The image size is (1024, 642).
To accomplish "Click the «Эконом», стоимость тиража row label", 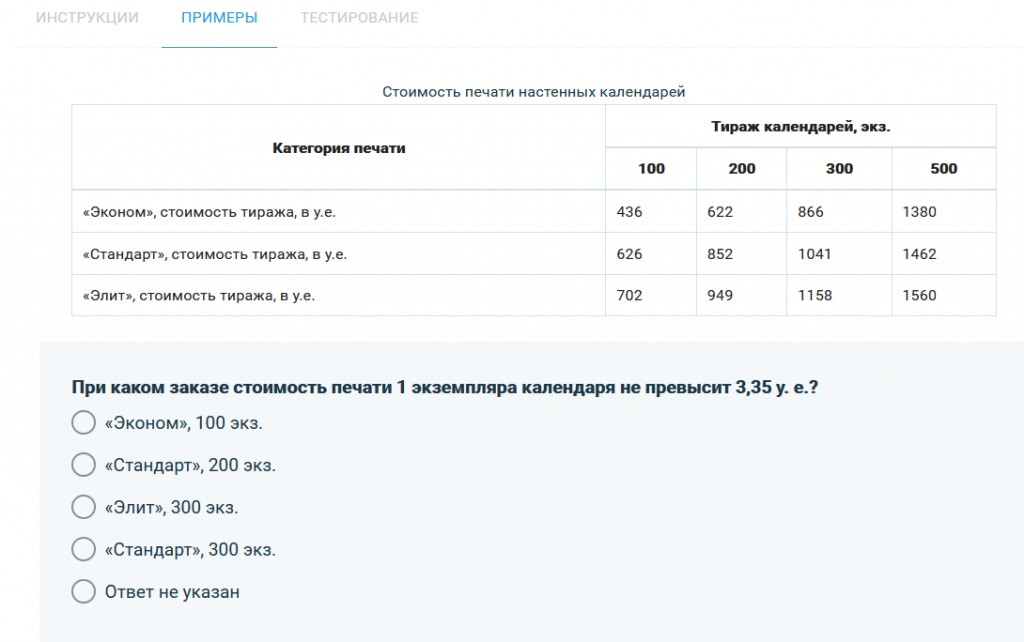I will coord(209,212).
